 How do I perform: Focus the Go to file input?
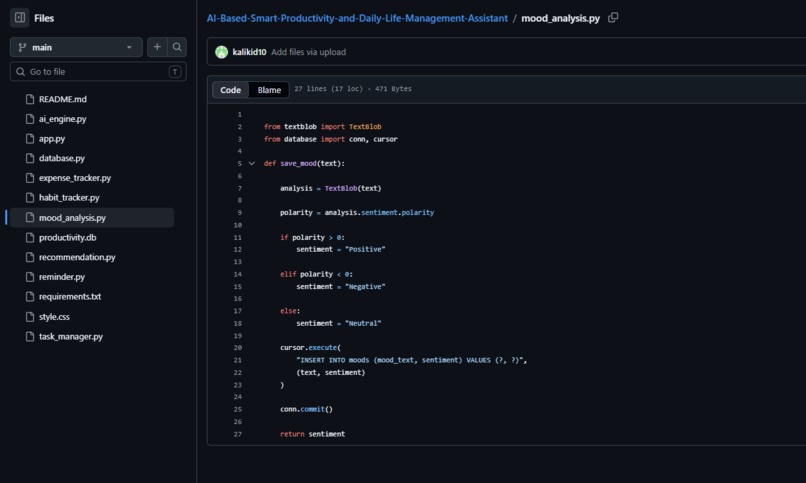tap(98, 71)
